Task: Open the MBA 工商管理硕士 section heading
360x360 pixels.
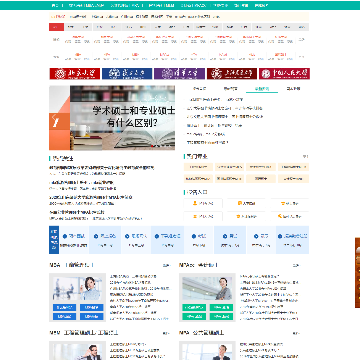Action: click(x=71, y=265)
